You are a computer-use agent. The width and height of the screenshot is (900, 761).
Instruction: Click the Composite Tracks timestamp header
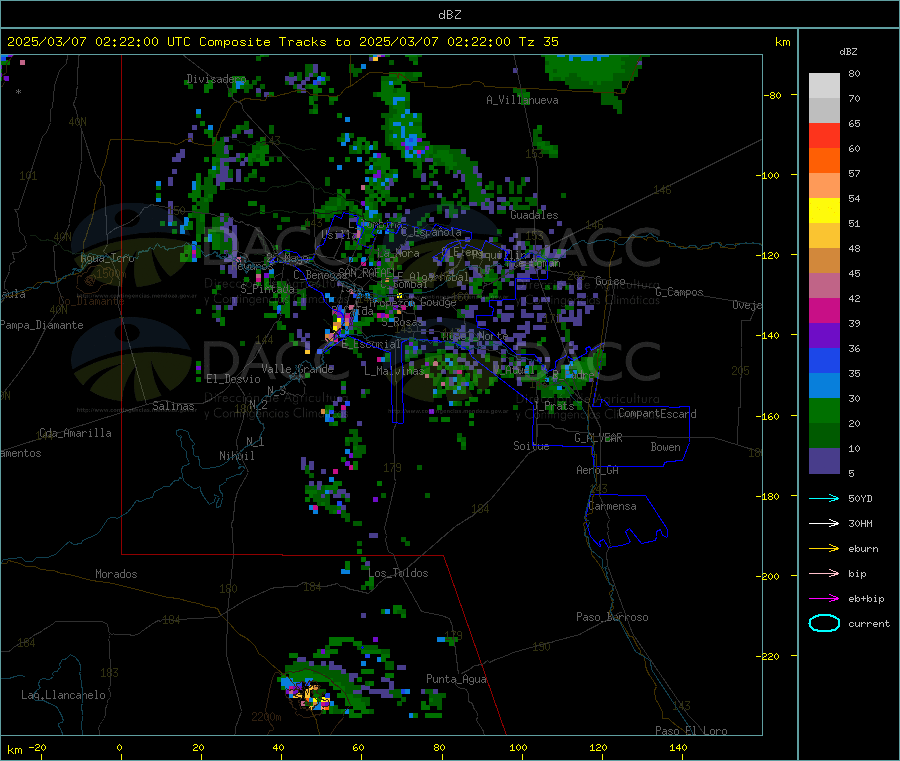282,42
